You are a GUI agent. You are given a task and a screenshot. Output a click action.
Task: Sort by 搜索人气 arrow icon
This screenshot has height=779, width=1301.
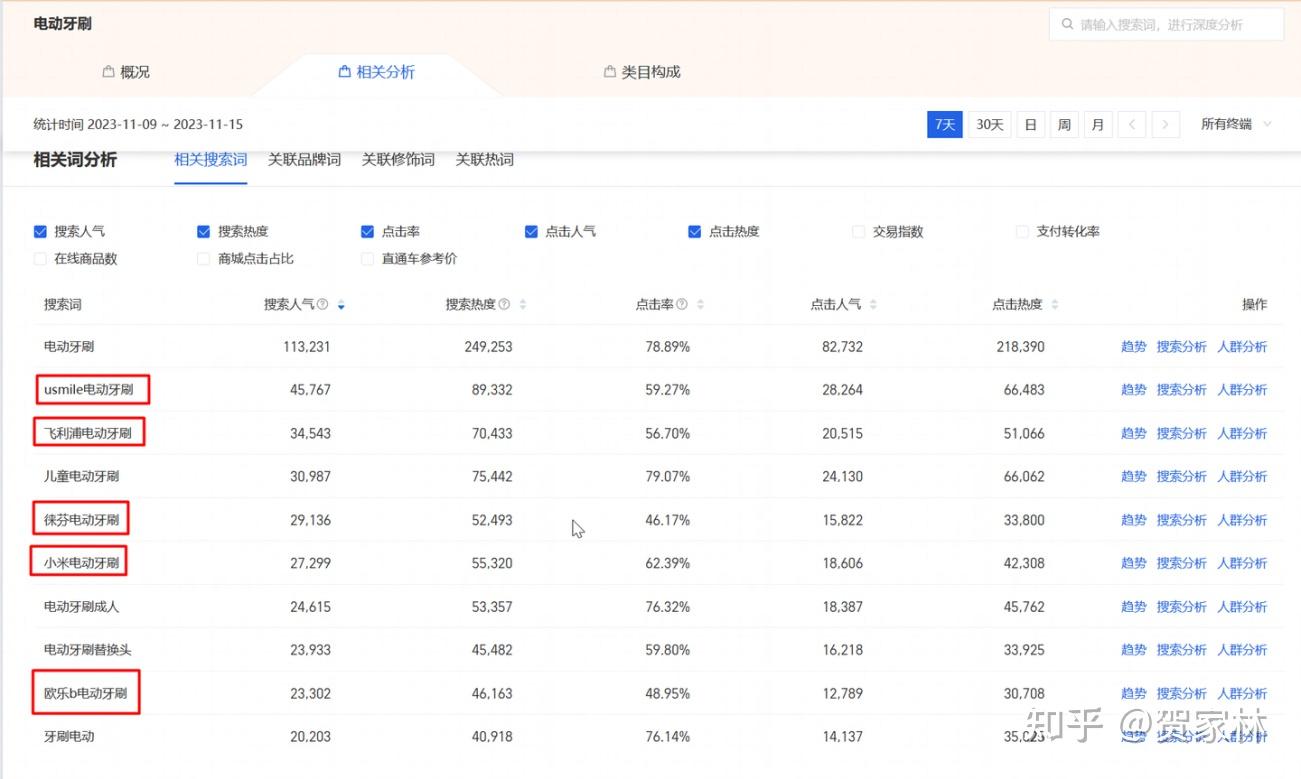(x=342, y=304)
